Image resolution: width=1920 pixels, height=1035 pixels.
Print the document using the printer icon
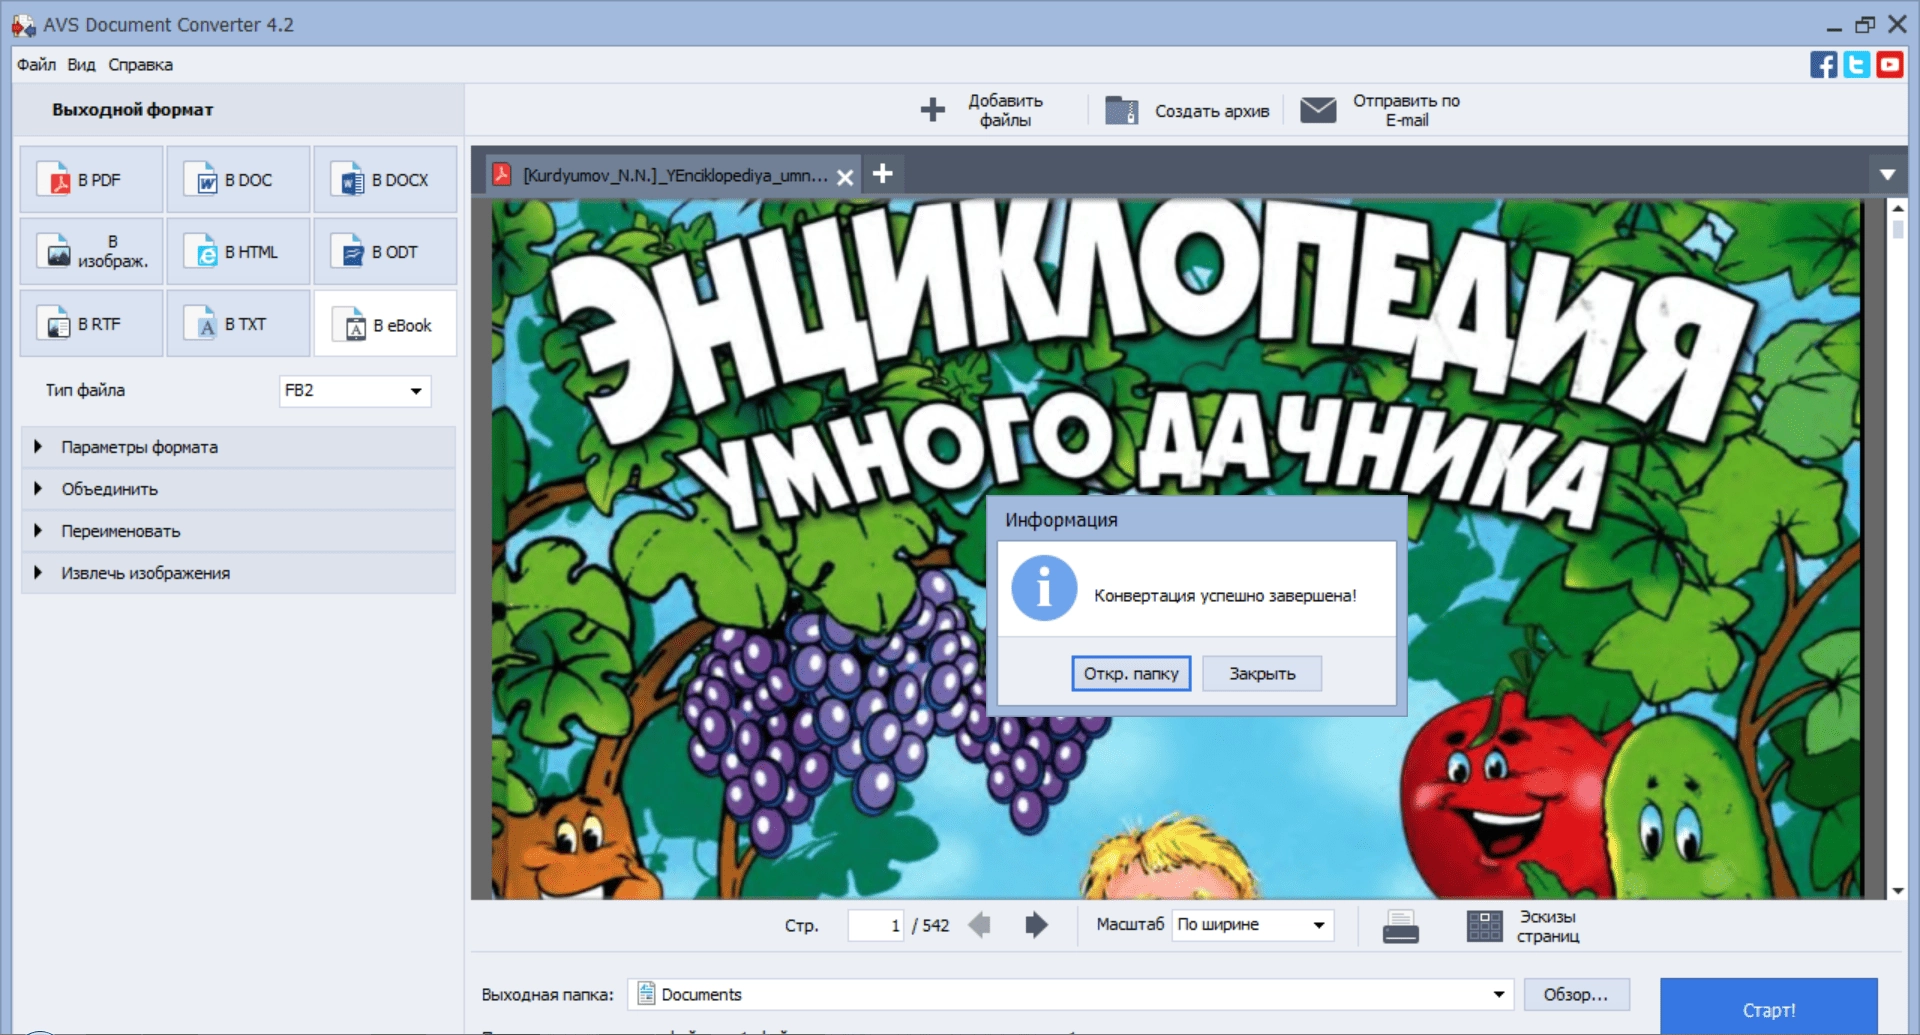(1400, 926)
